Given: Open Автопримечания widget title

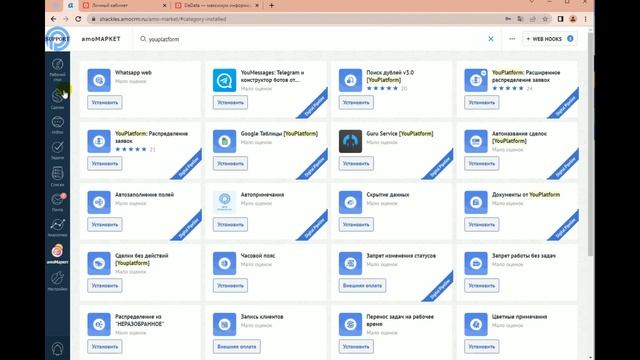Looking at the screenshot, I should (262, 195).
